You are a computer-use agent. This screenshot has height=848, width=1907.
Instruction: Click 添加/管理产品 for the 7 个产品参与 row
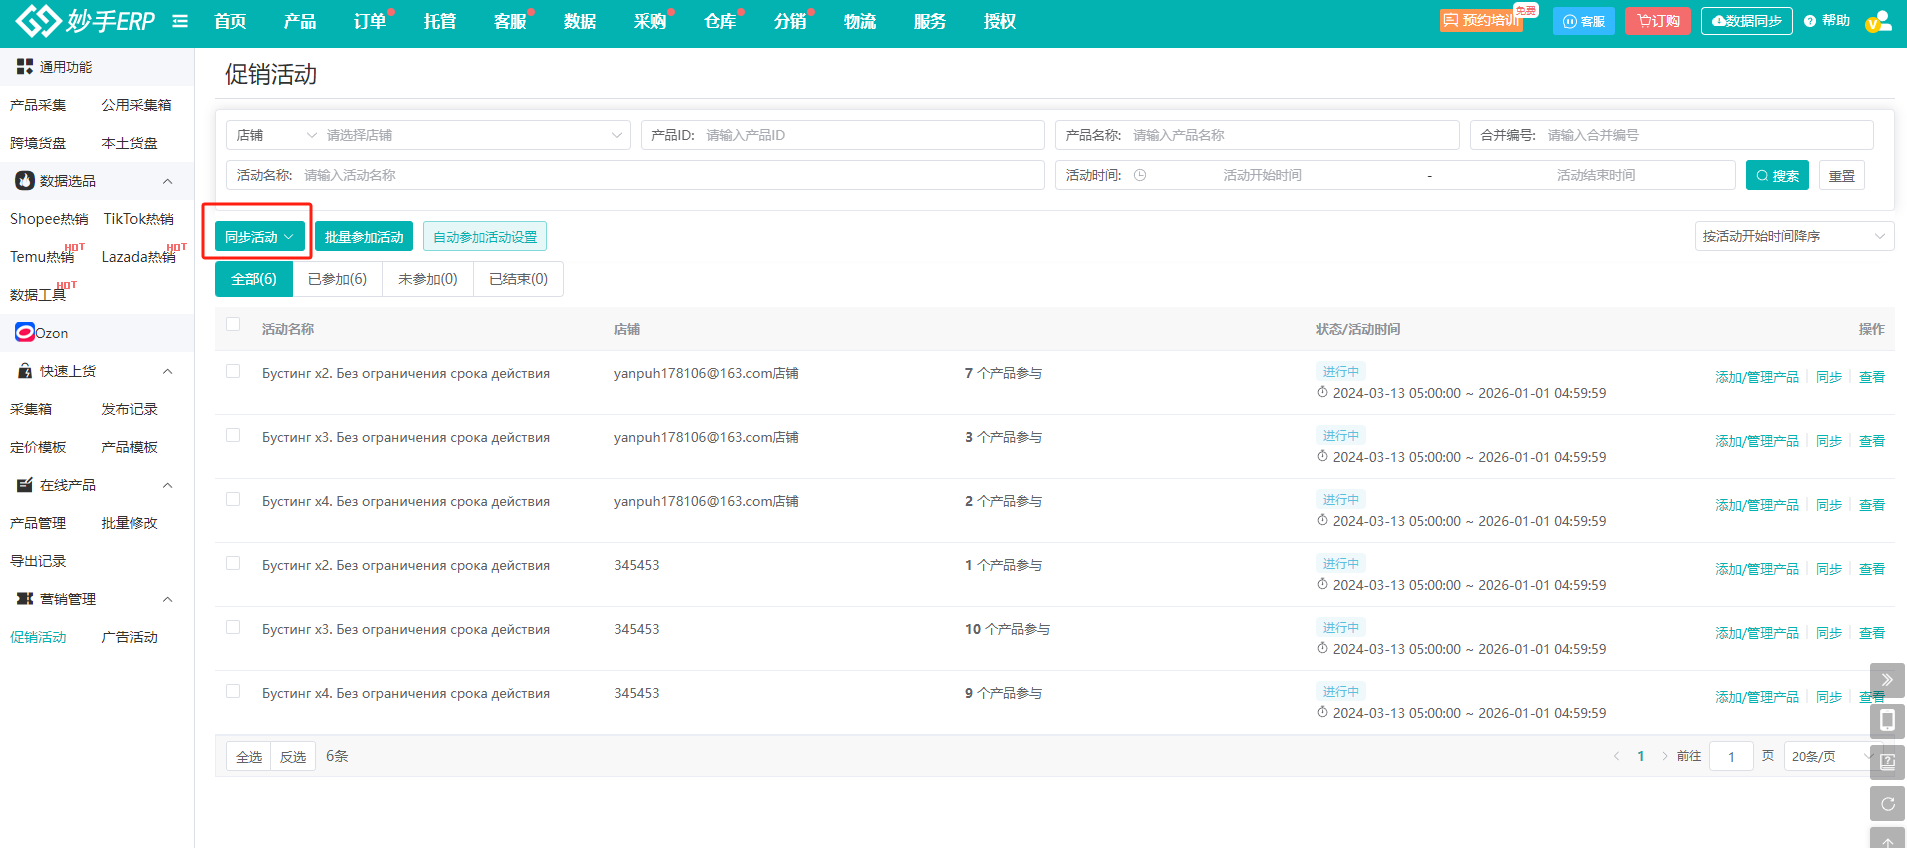pos(1757,377)
